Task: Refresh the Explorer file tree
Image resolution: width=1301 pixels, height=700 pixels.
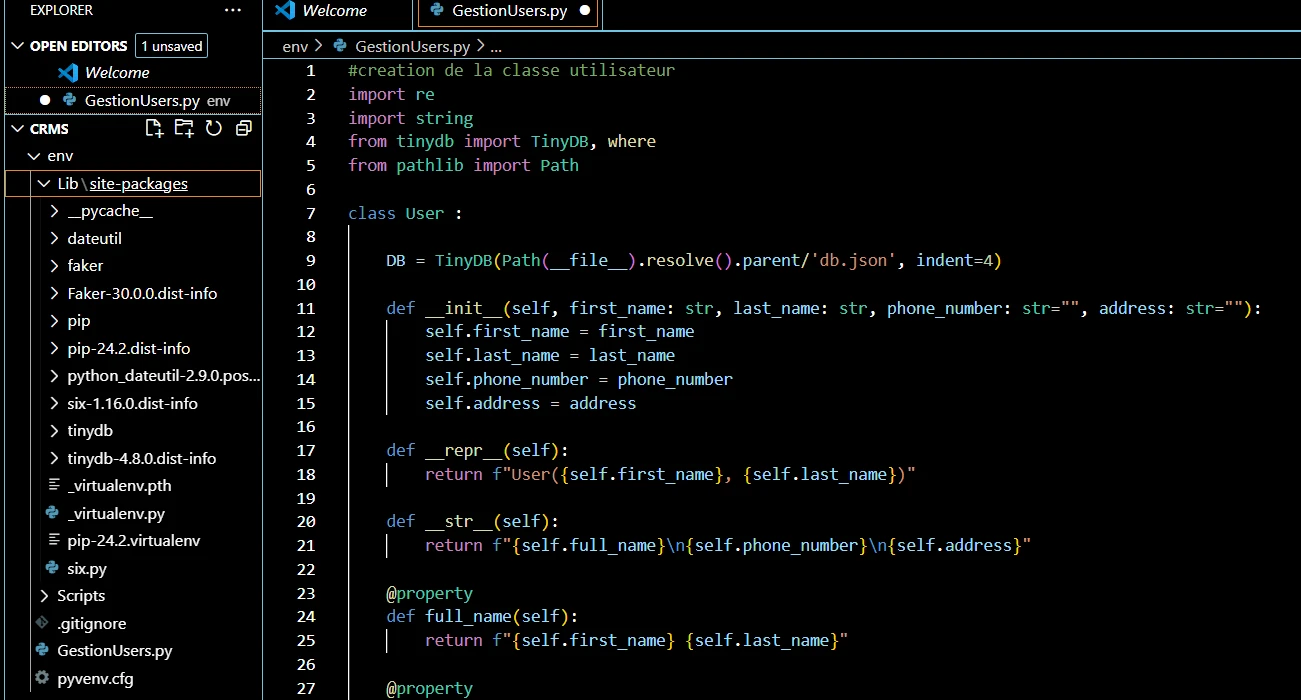Action: (214, 128)
